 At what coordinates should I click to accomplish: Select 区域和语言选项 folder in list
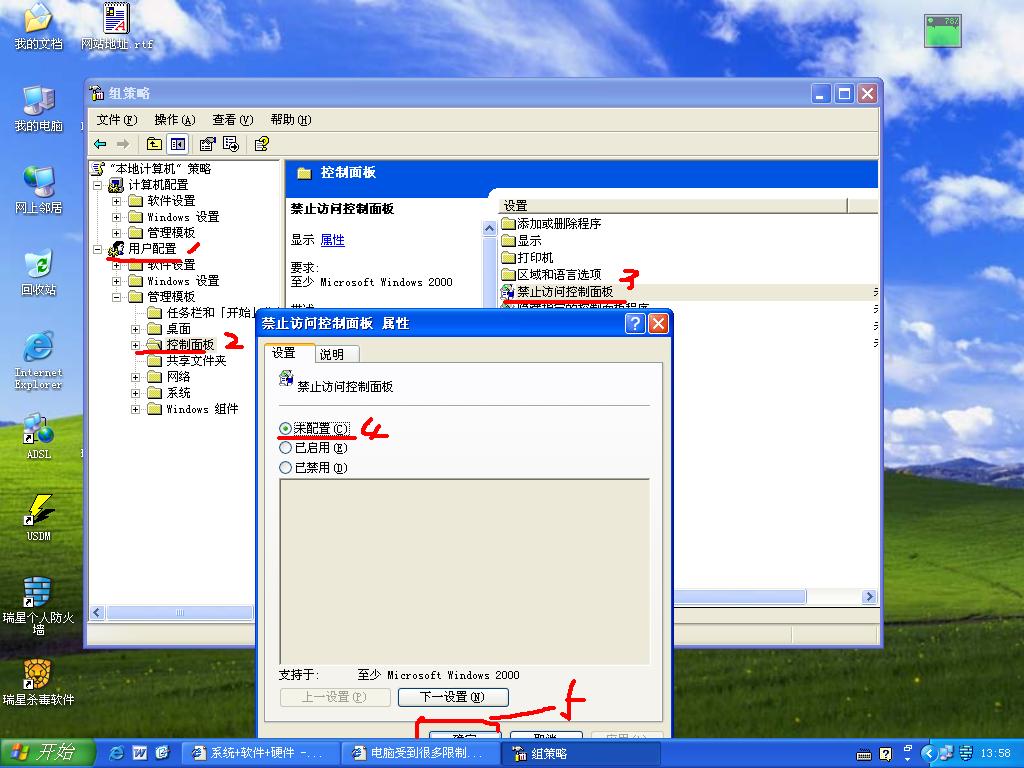point(552,274)
